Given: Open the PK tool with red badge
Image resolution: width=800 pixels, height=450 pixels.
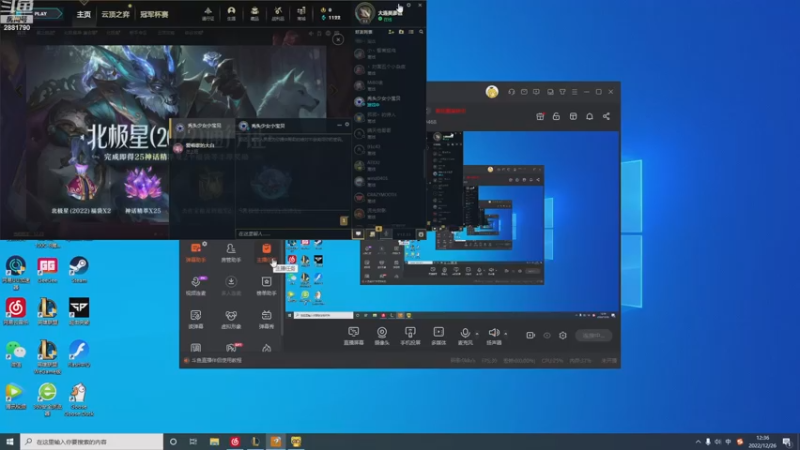Looking at the screenshot, I should 232,348.
